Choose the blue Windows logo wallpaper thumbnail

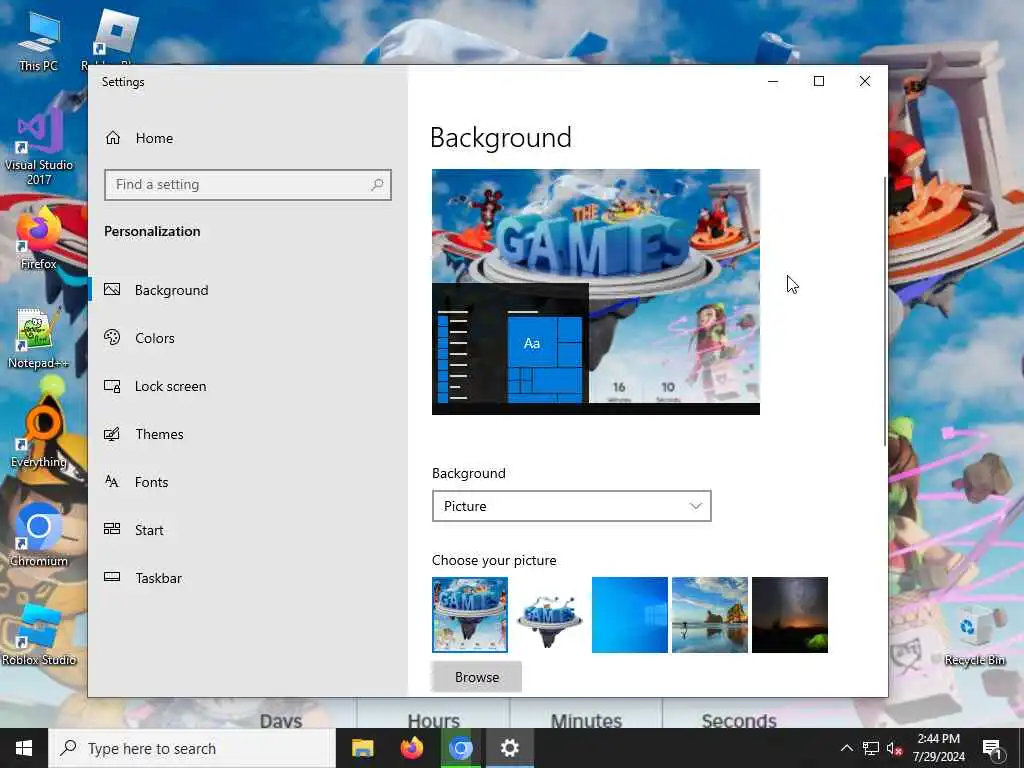coord(630,615)
